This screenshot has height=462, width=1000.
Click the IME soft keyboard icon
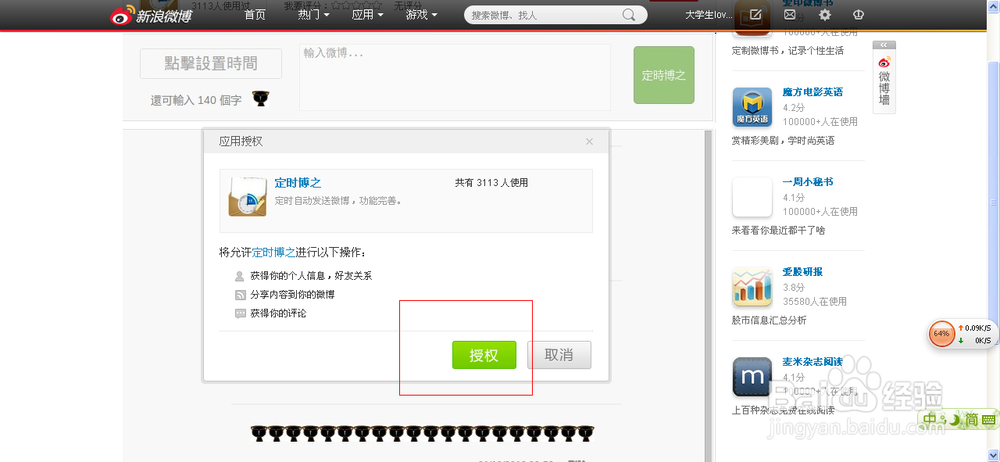989,419
